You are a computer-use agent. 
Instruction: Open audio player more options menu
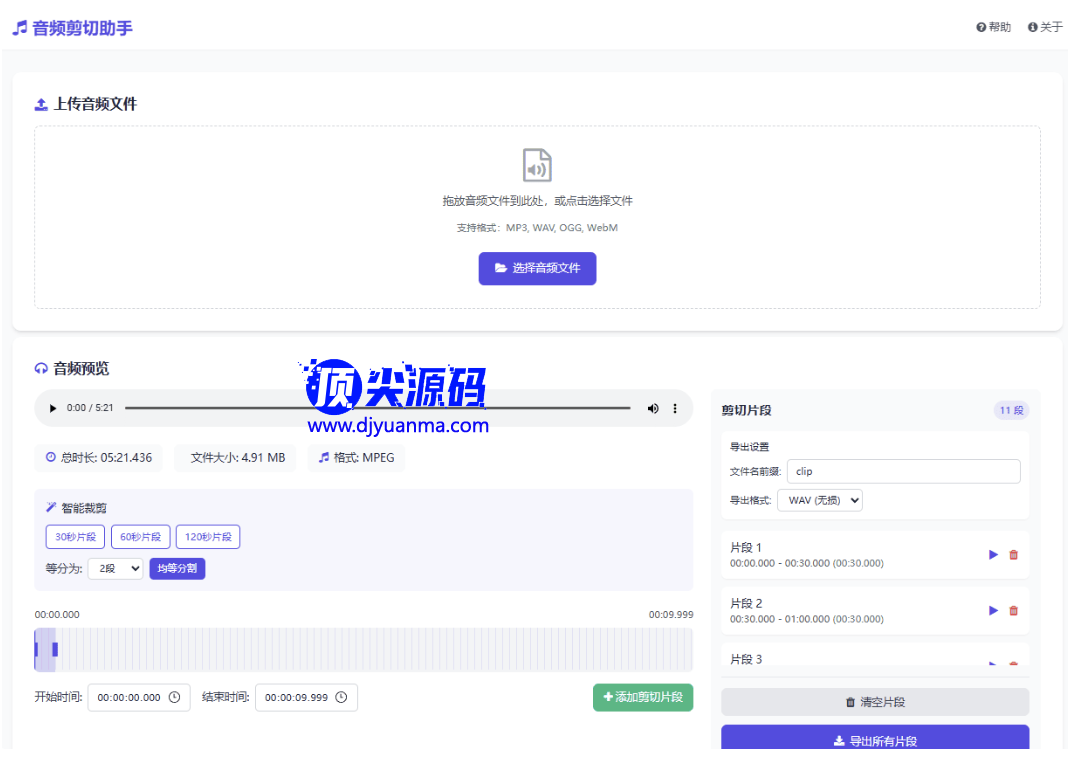pyautogui.click(x=675, y=408)
